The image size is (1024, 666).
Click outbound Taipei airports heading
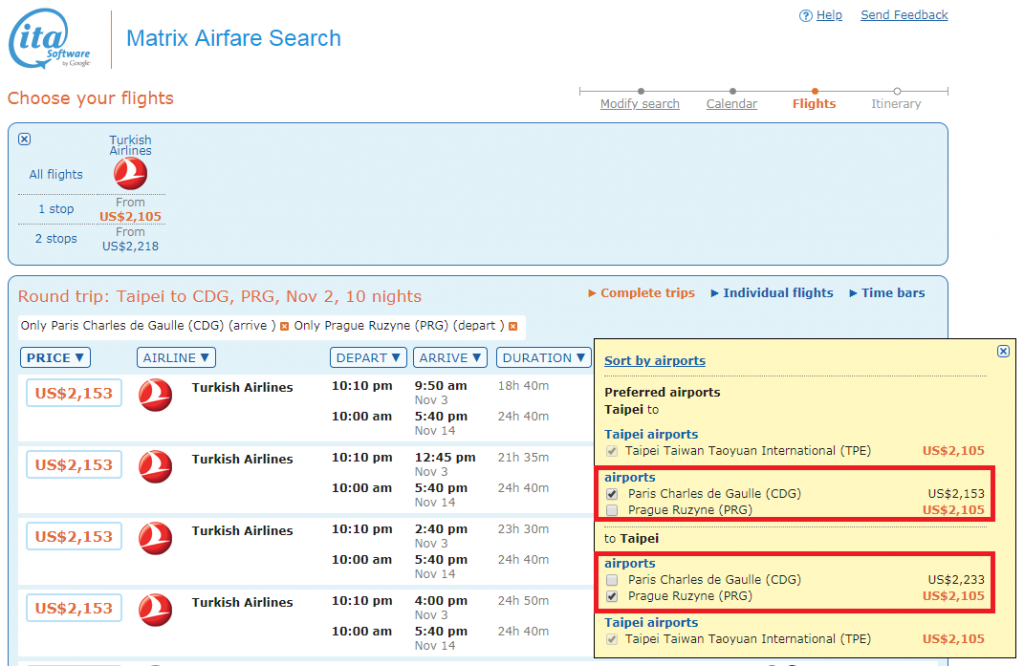point(650,434)
